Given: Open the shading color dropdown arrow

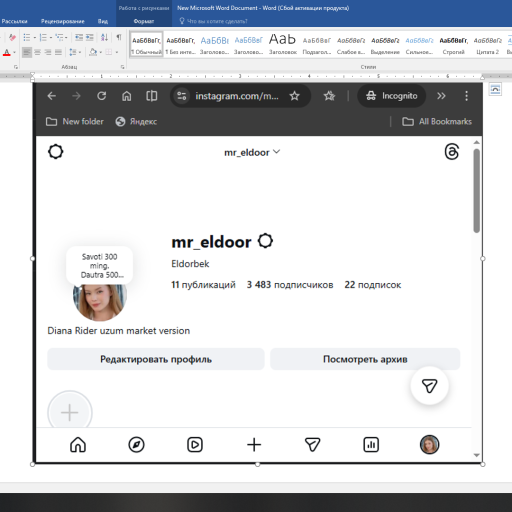Looking at the screenshot, I should [101, 52].
